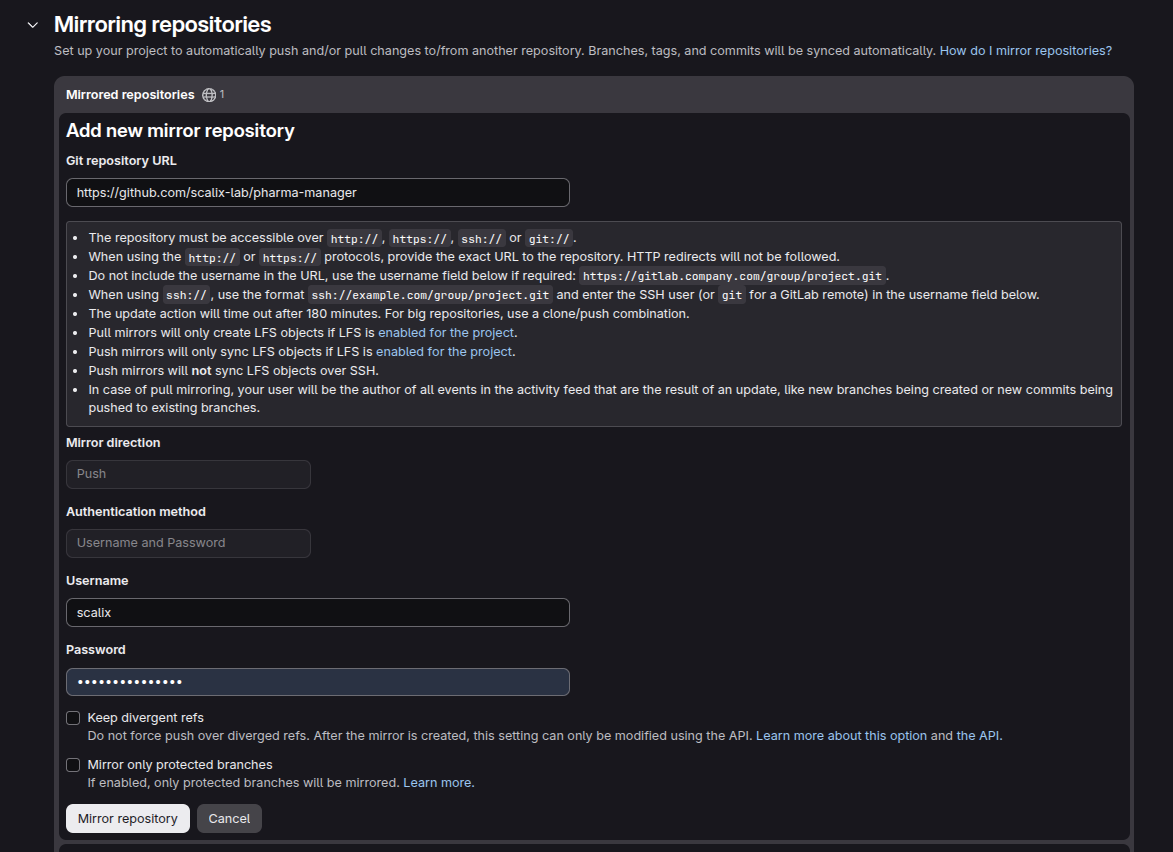Open Learn more link for protected branches

[x=437, y=782]
